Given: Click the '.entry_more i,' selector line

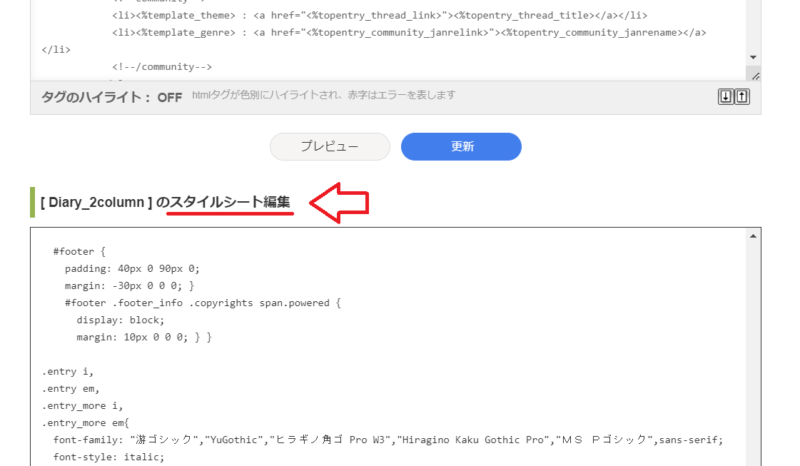Looking at the screenshot, I should (x=82, y=406).
